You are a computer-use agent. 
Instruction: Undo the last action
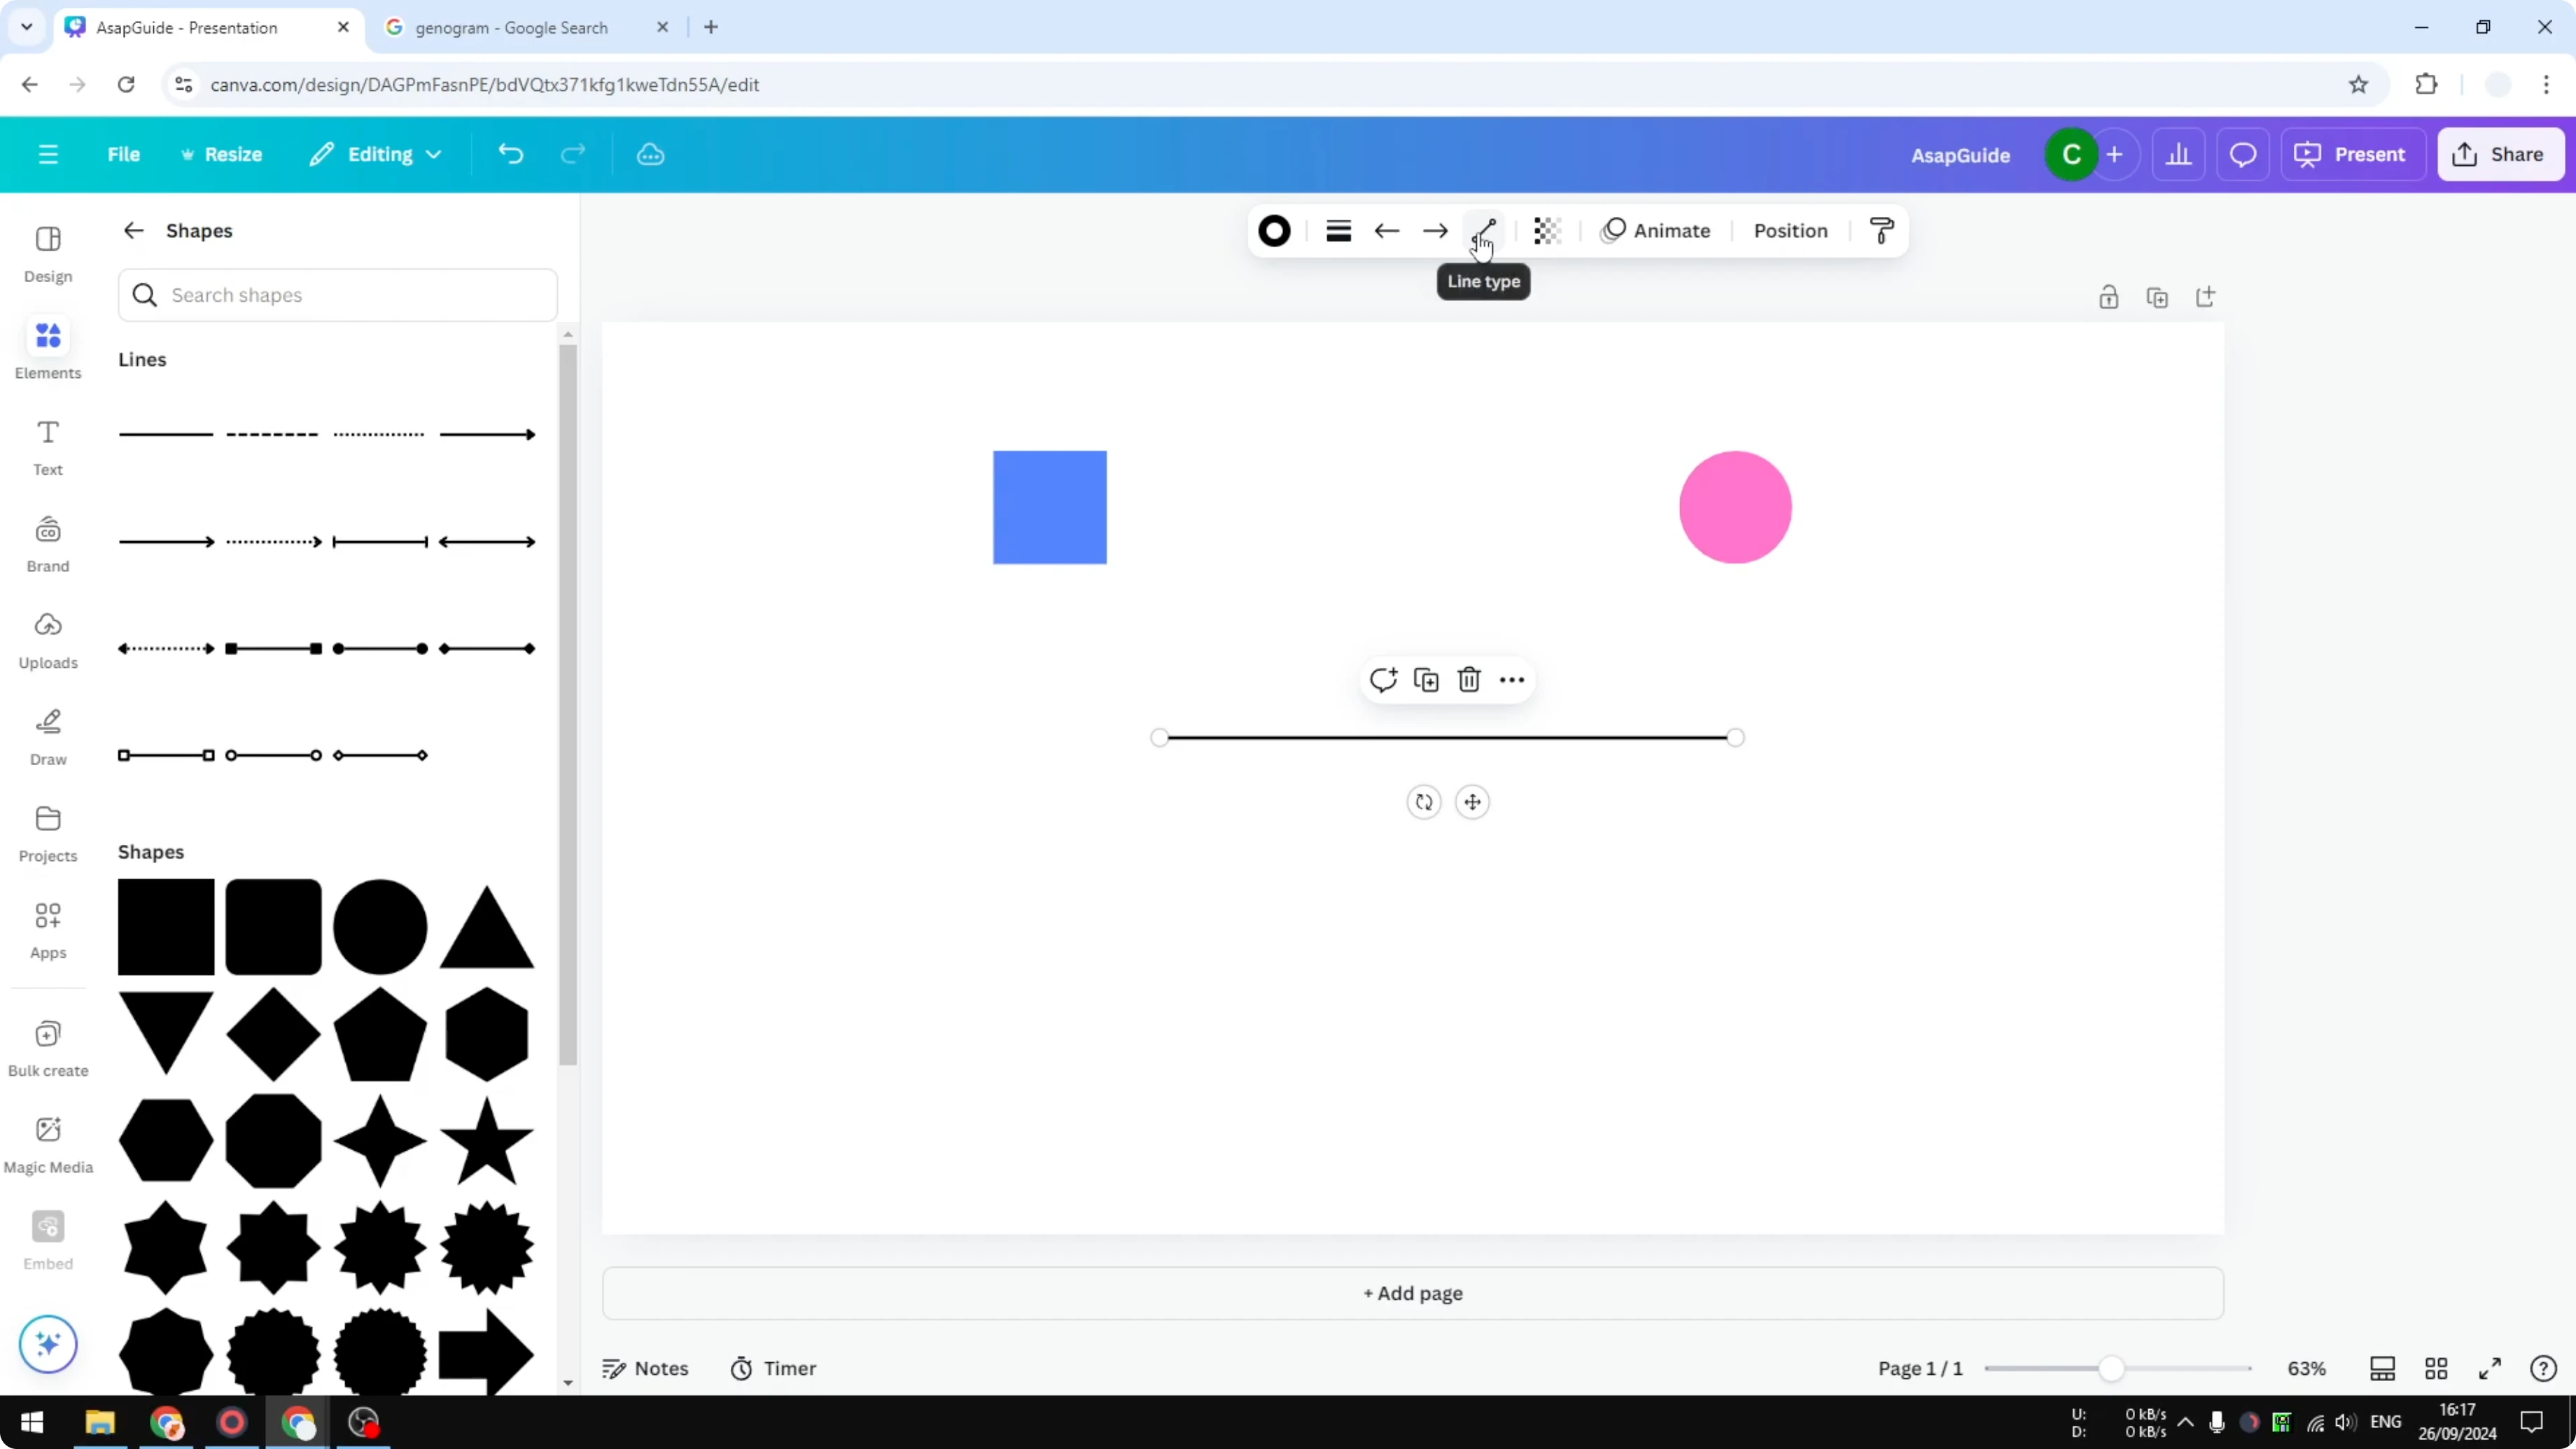[510, 154]
